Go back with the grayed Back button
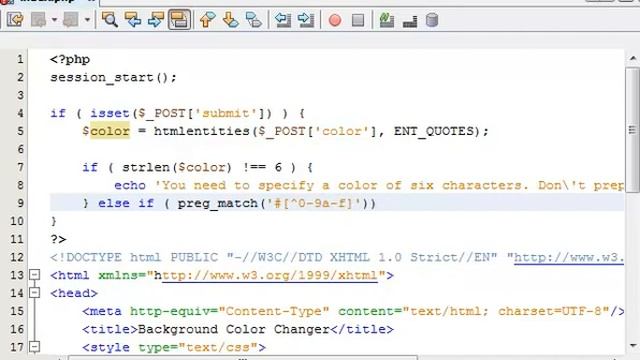This screenshot has height=360, width=640. [x=39, y=20]
